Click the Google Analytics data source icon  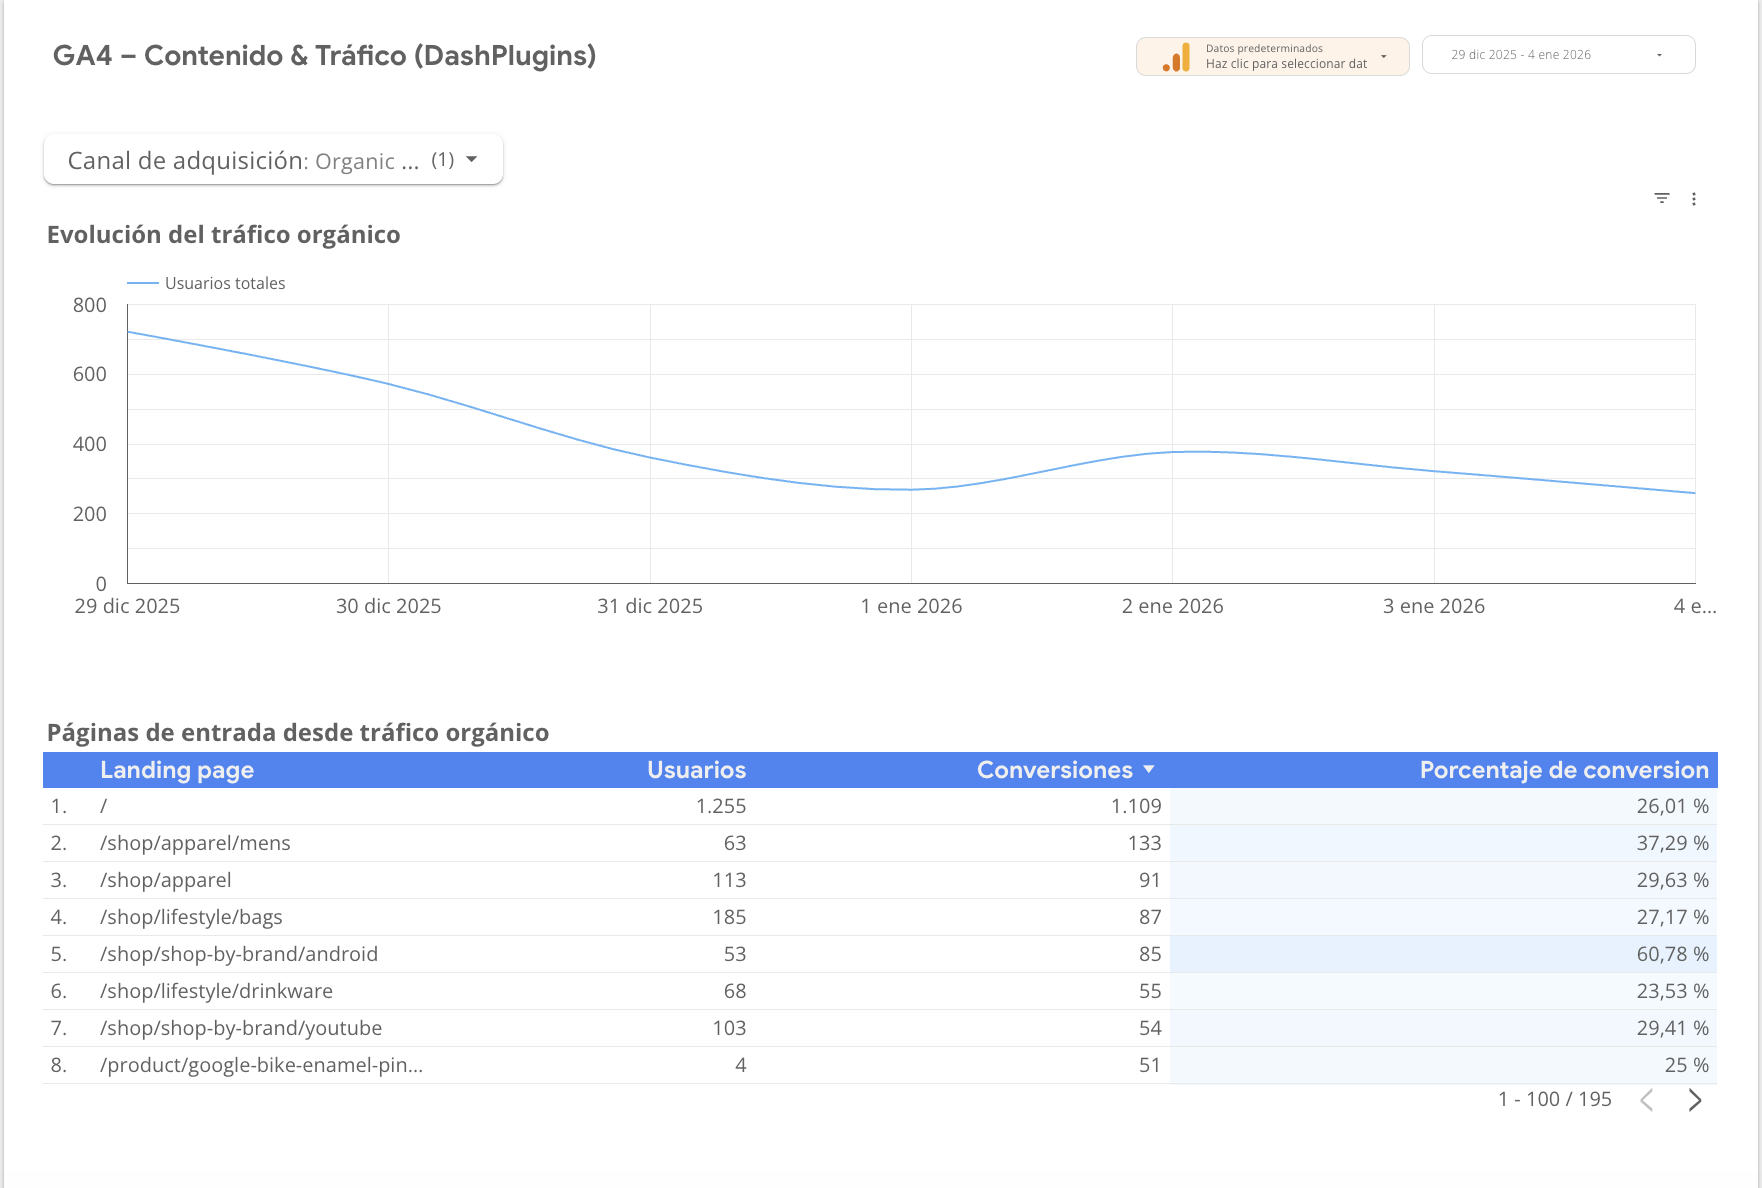pyautogui.click(x=1176, y=57)
